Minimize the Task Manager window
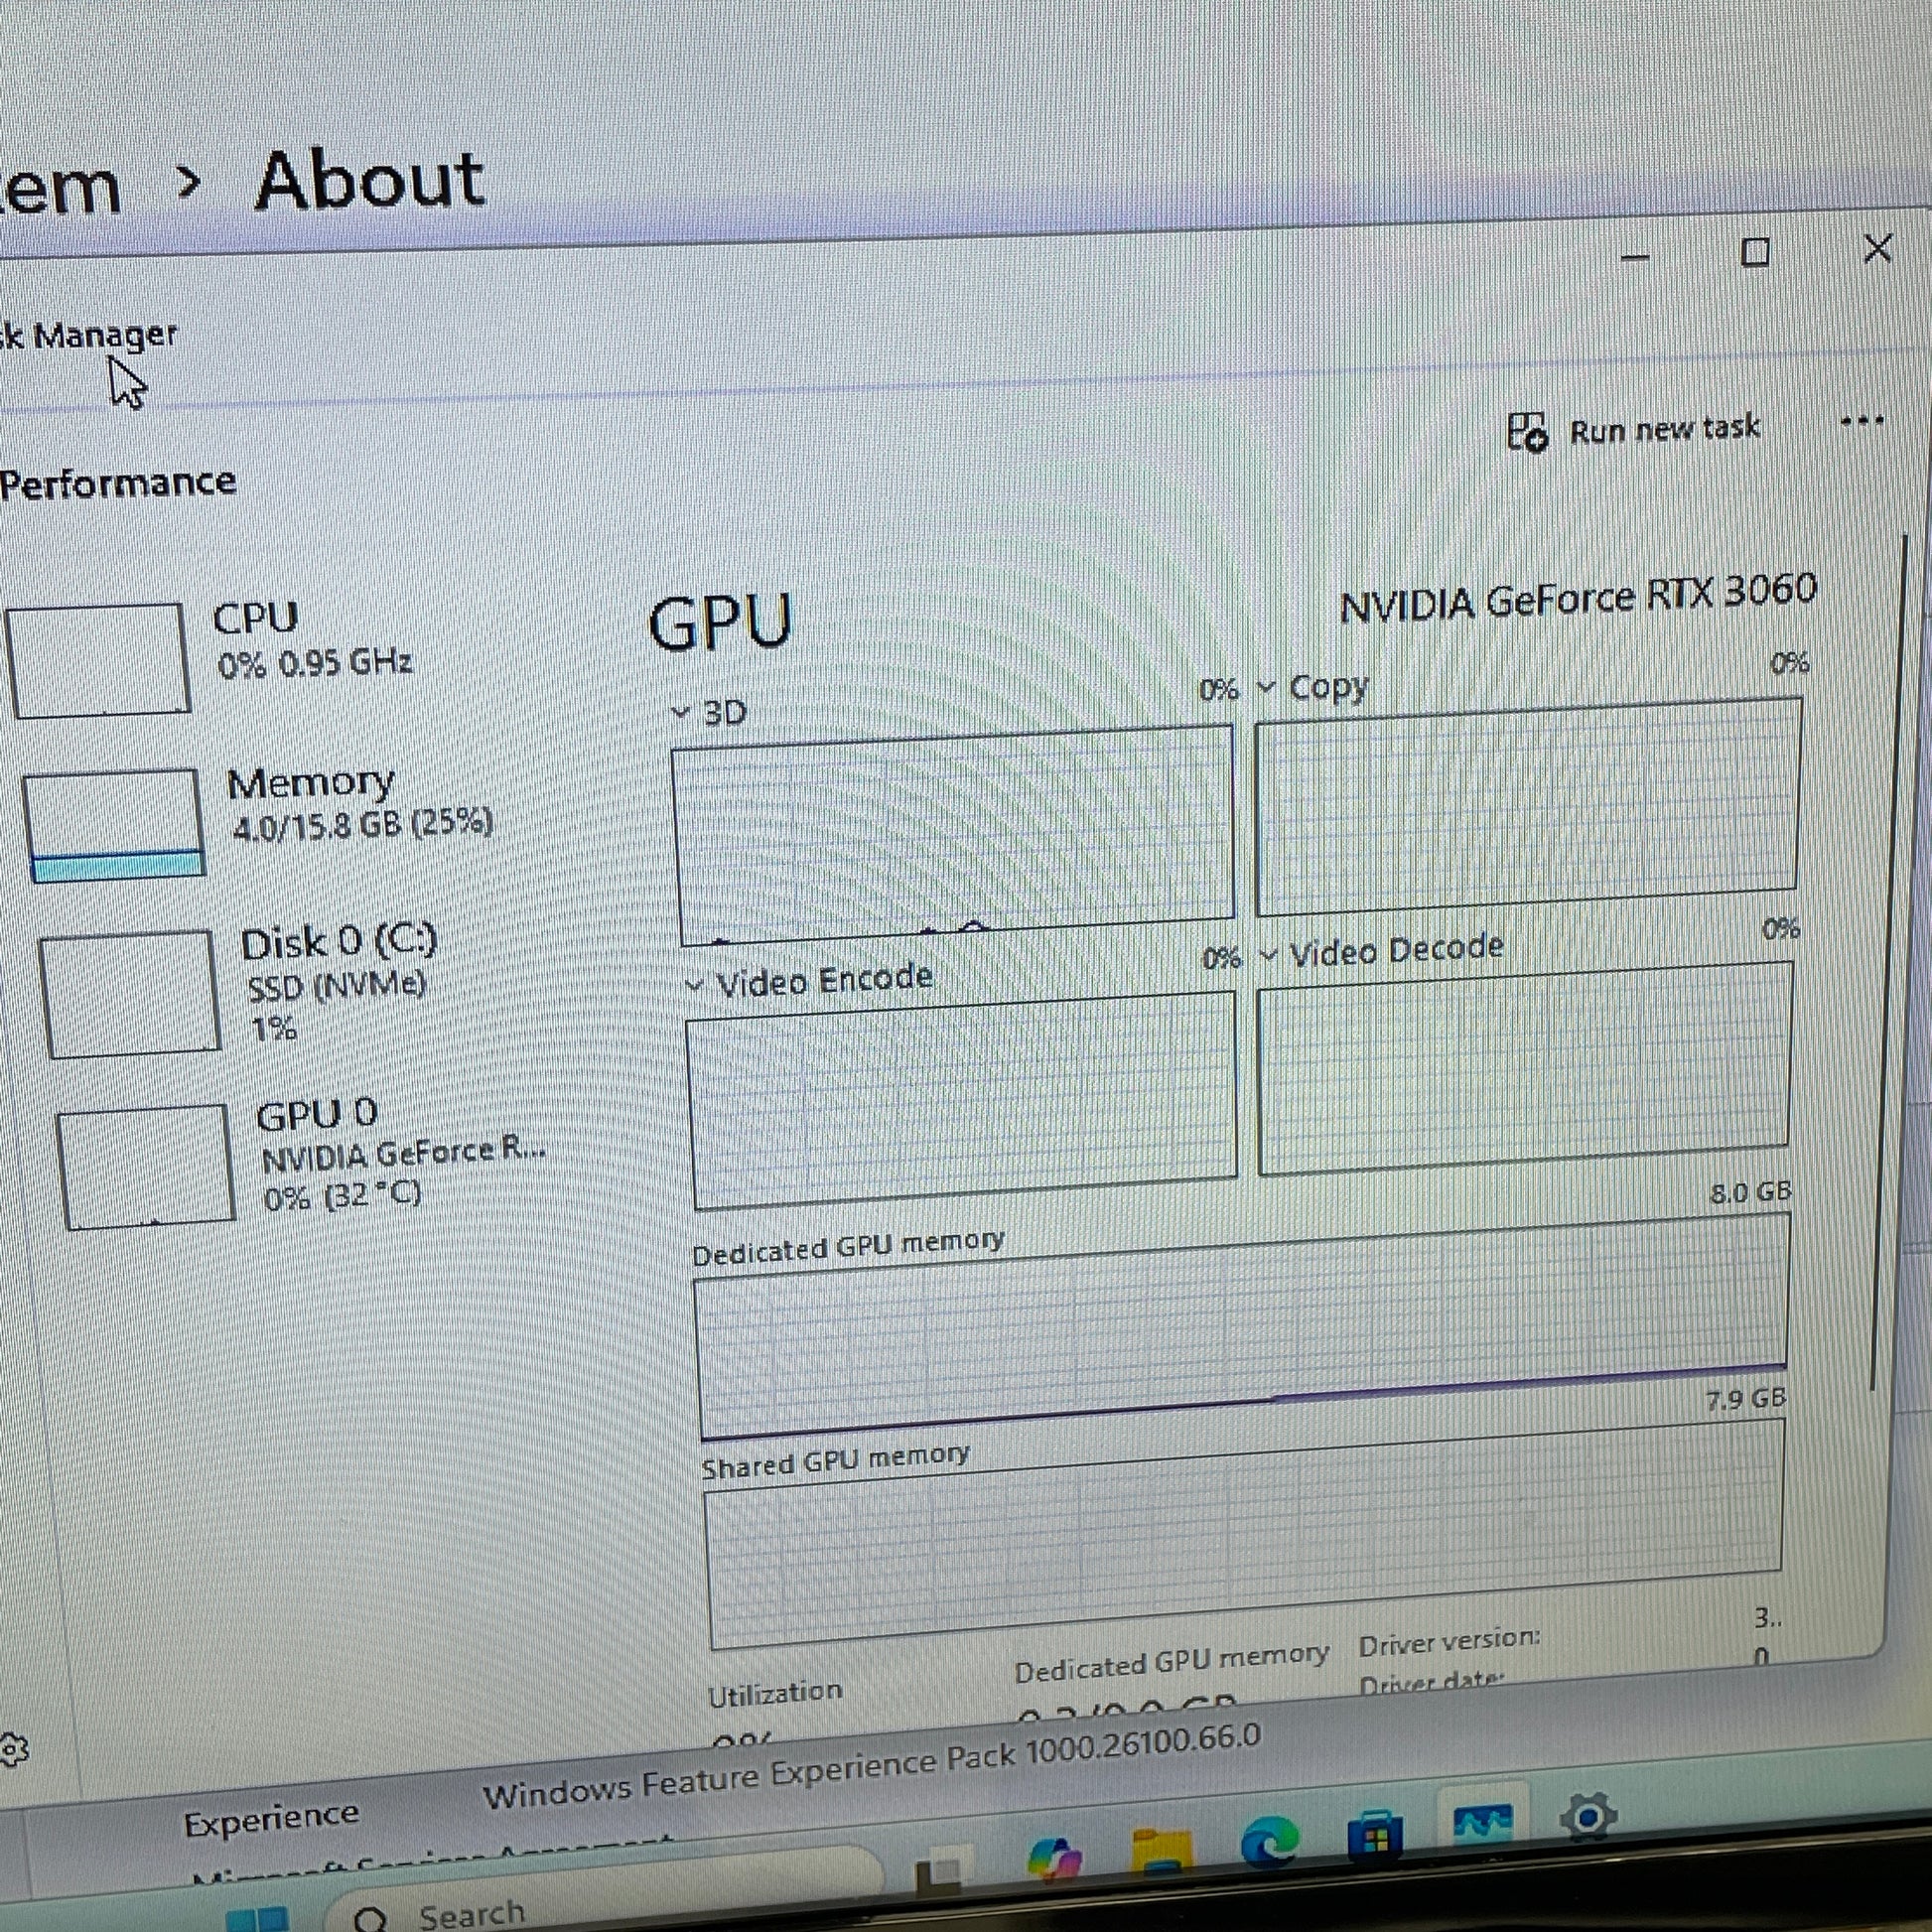 point(1635,258)
